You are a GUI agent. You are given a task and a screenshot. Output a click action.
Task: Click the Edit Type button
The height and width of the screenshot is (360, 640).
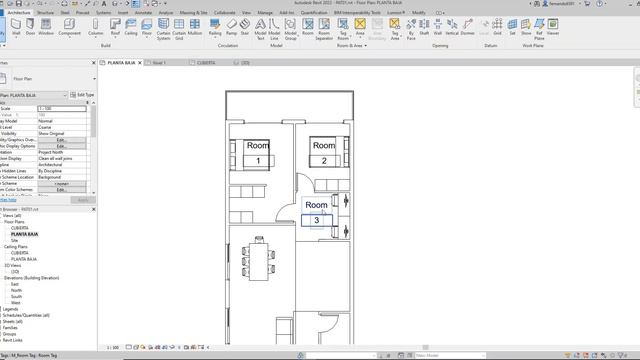(82, 95)
